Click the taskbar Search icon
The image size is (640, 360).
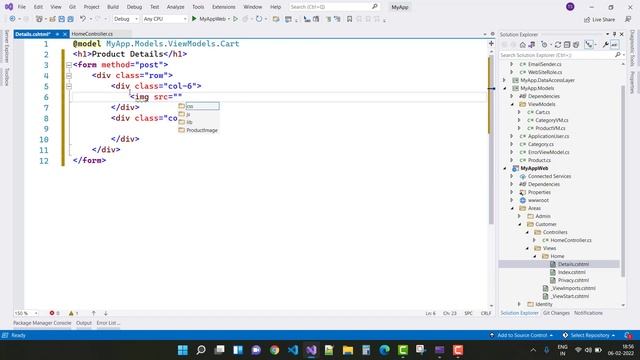click(x=201, y=350)
